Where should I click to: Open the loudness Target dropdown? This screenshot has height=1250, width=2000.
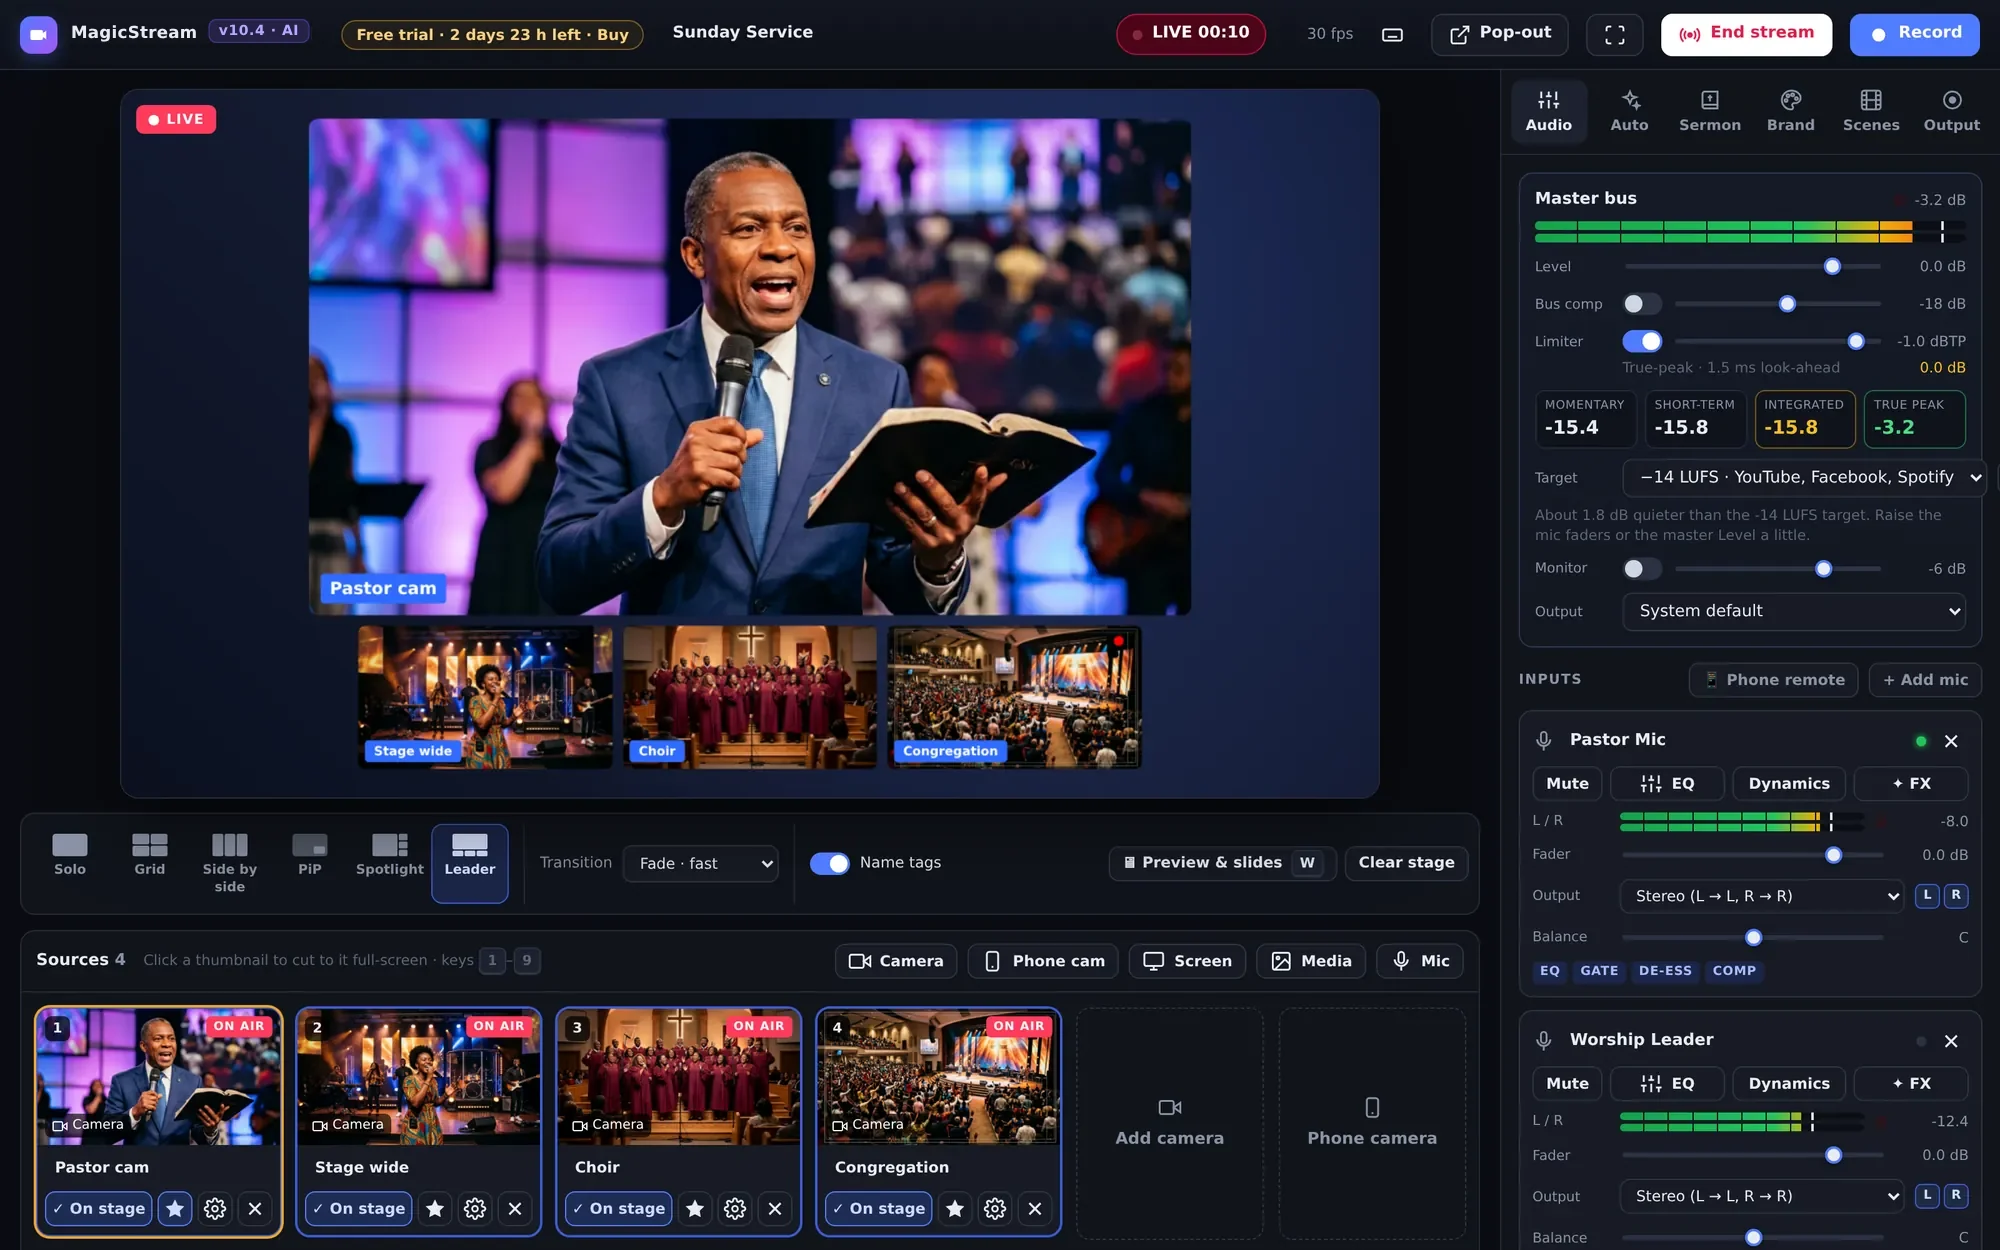[x=1804, y=477]
